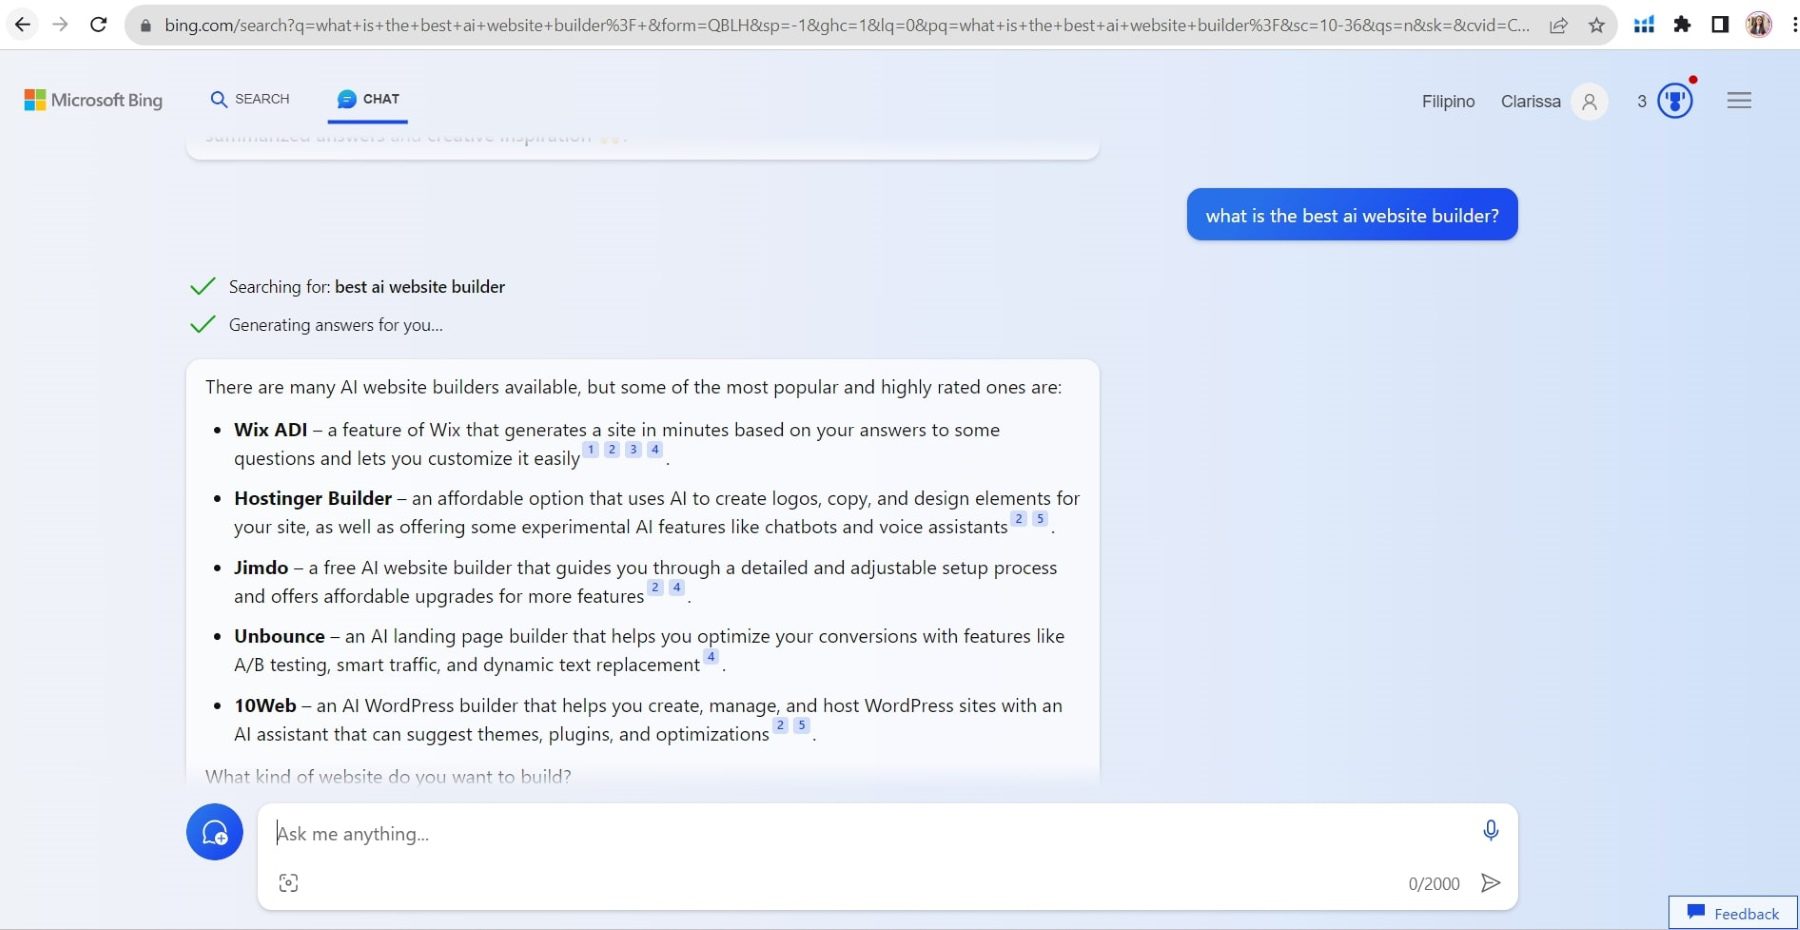Open visual search with the camera icon
This screenshot has width=1800, height=930.
289,882
